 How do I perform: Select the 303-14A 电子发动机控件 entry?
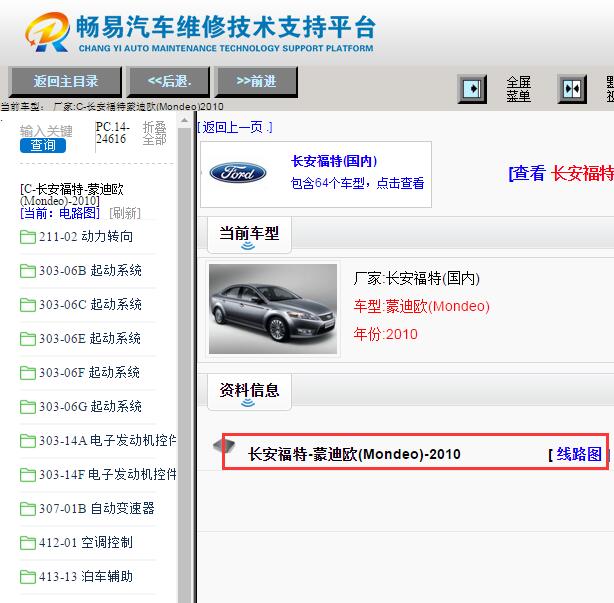(107, 441)
